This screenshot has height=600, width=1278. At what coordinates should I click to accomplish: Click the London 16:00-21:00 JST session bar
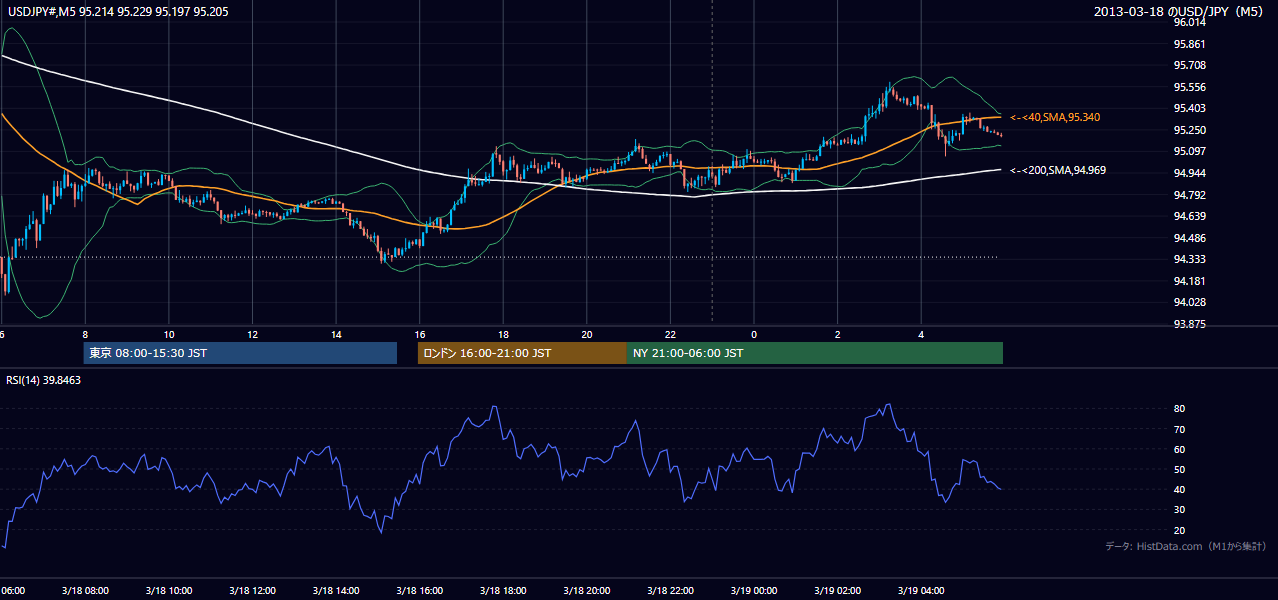click(x=522, y=353)
